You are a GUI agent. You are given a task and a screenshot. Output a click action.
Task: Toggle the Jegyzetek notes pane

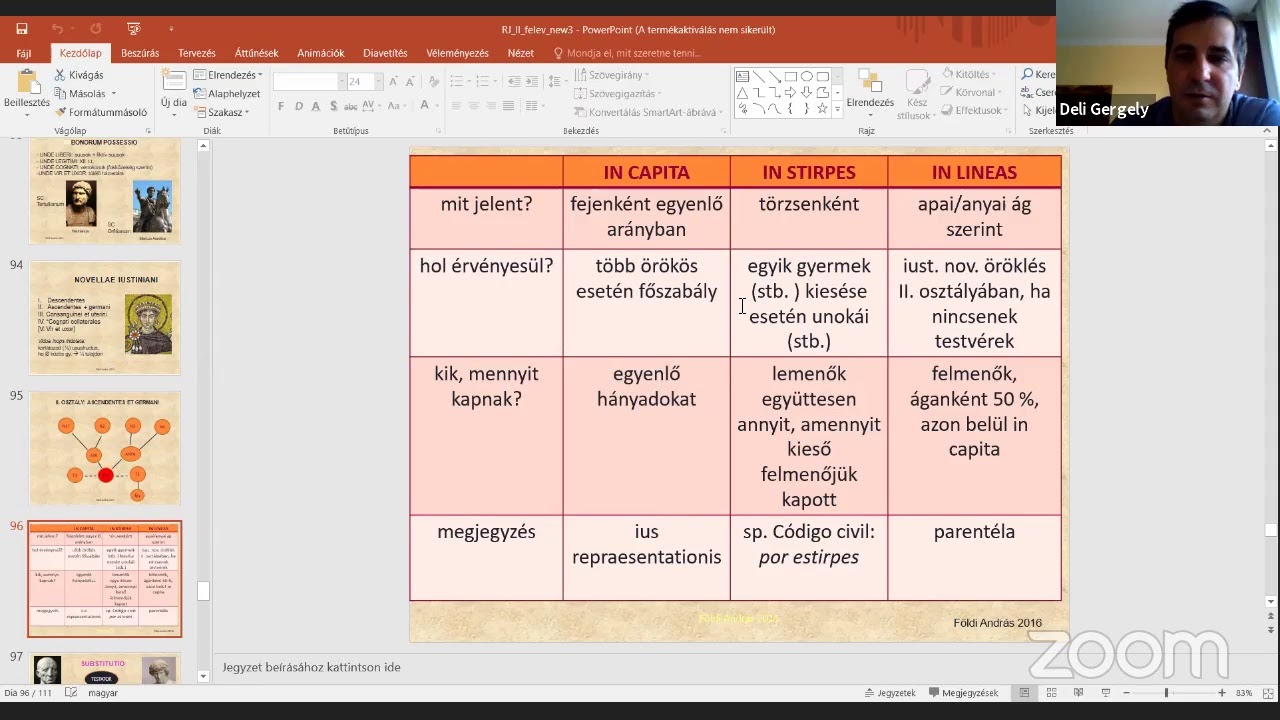click(890, 693)
